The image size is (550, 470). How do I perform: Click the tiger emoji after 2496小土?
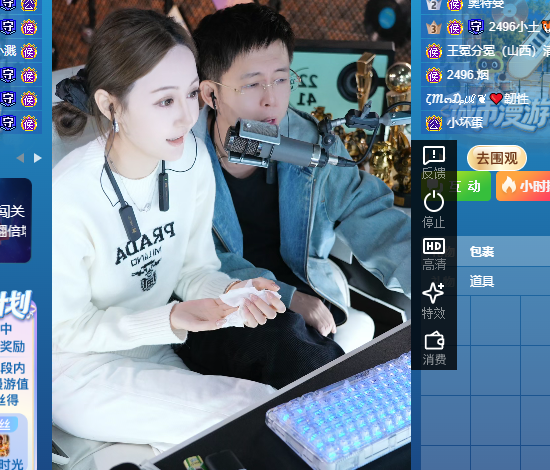[545, 27]
